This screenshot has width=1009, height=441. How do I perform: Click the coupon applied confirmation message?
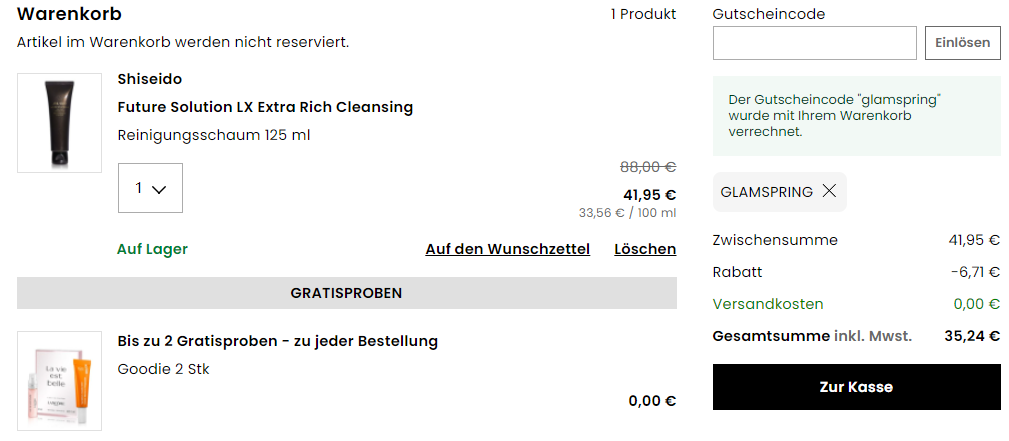pos(856,116)
